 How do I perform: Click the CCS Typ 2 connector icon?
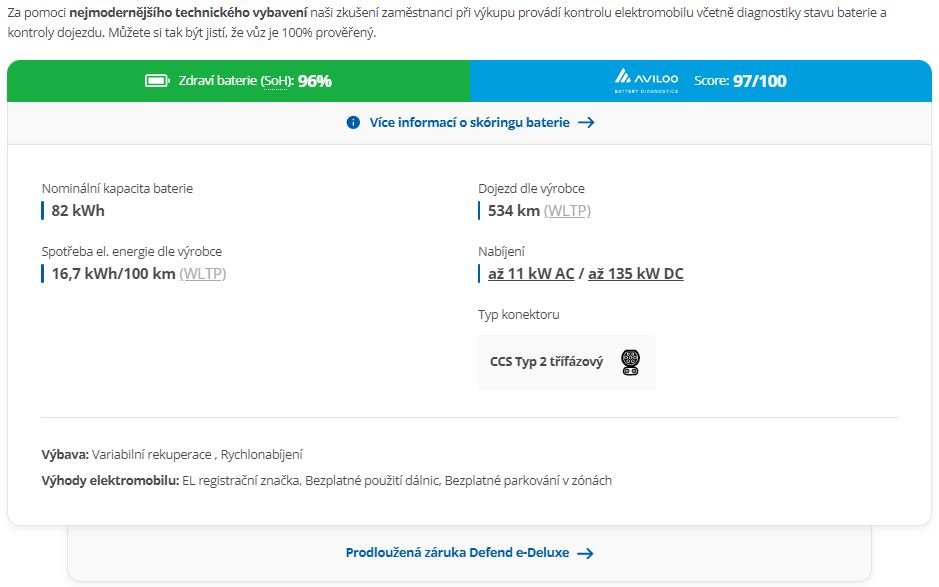(x=630, y=362)
